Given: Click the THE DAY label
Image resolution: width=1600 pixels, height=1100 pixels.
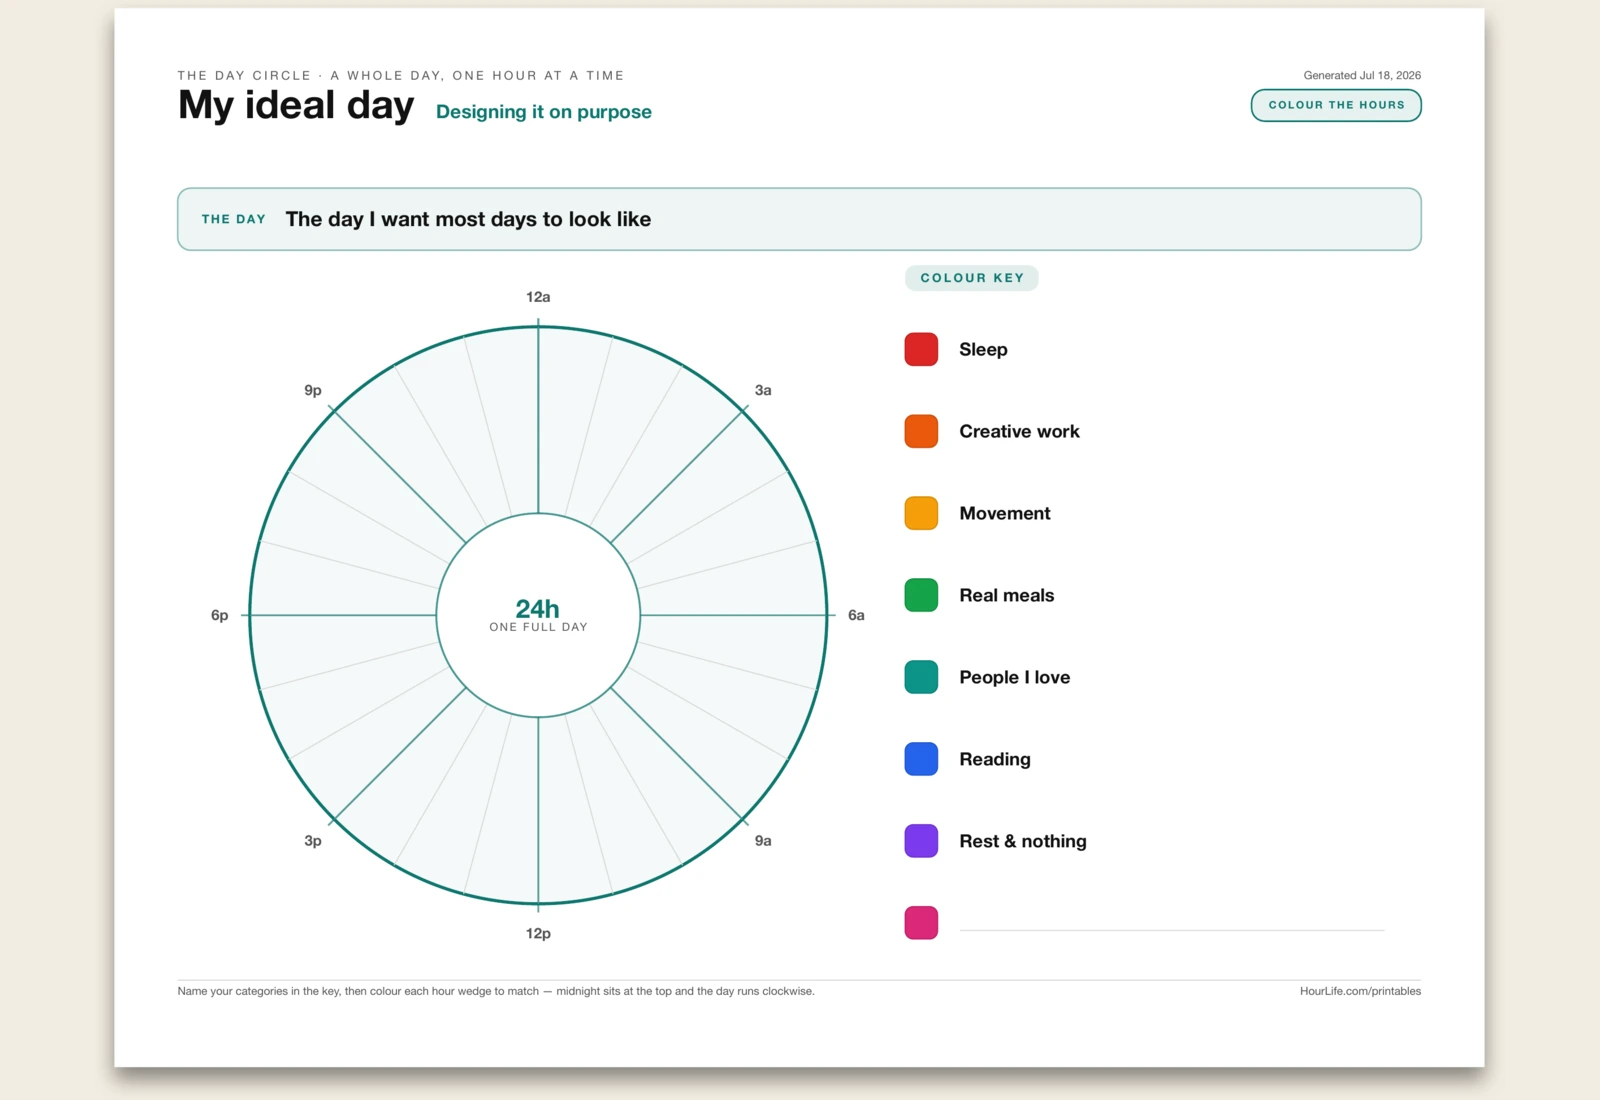Looking at the screenshot, I should [x=234, y=219].
